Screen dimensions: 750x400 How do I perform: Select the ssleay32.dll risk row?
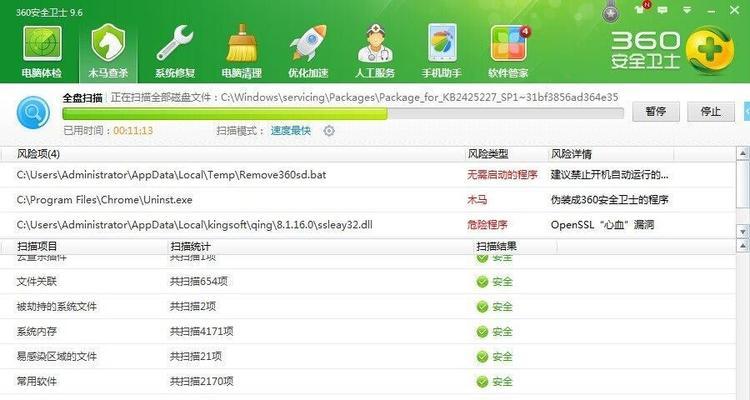pos(367,224)
